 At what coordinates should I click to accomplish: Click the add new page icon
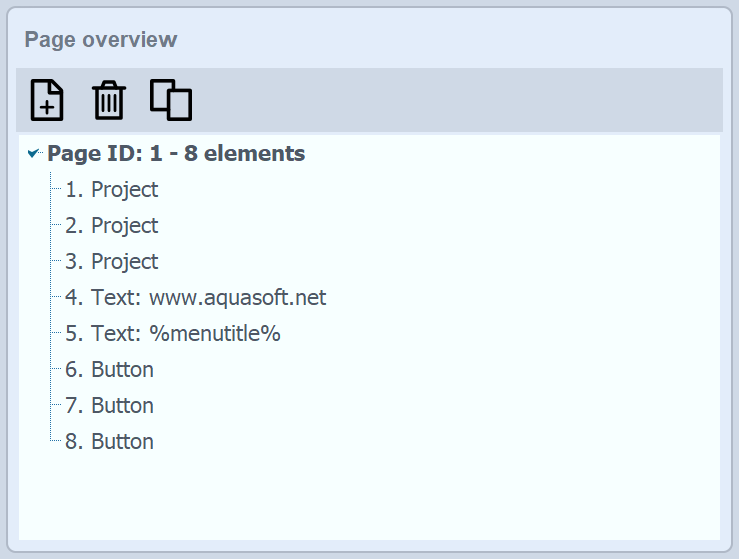pos(47,100)
